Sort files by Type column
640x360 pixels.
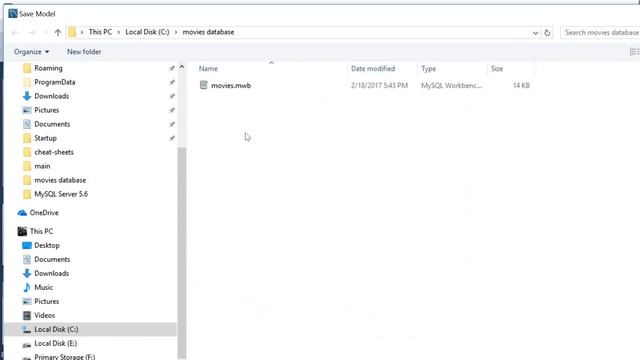tap(429, 69)
